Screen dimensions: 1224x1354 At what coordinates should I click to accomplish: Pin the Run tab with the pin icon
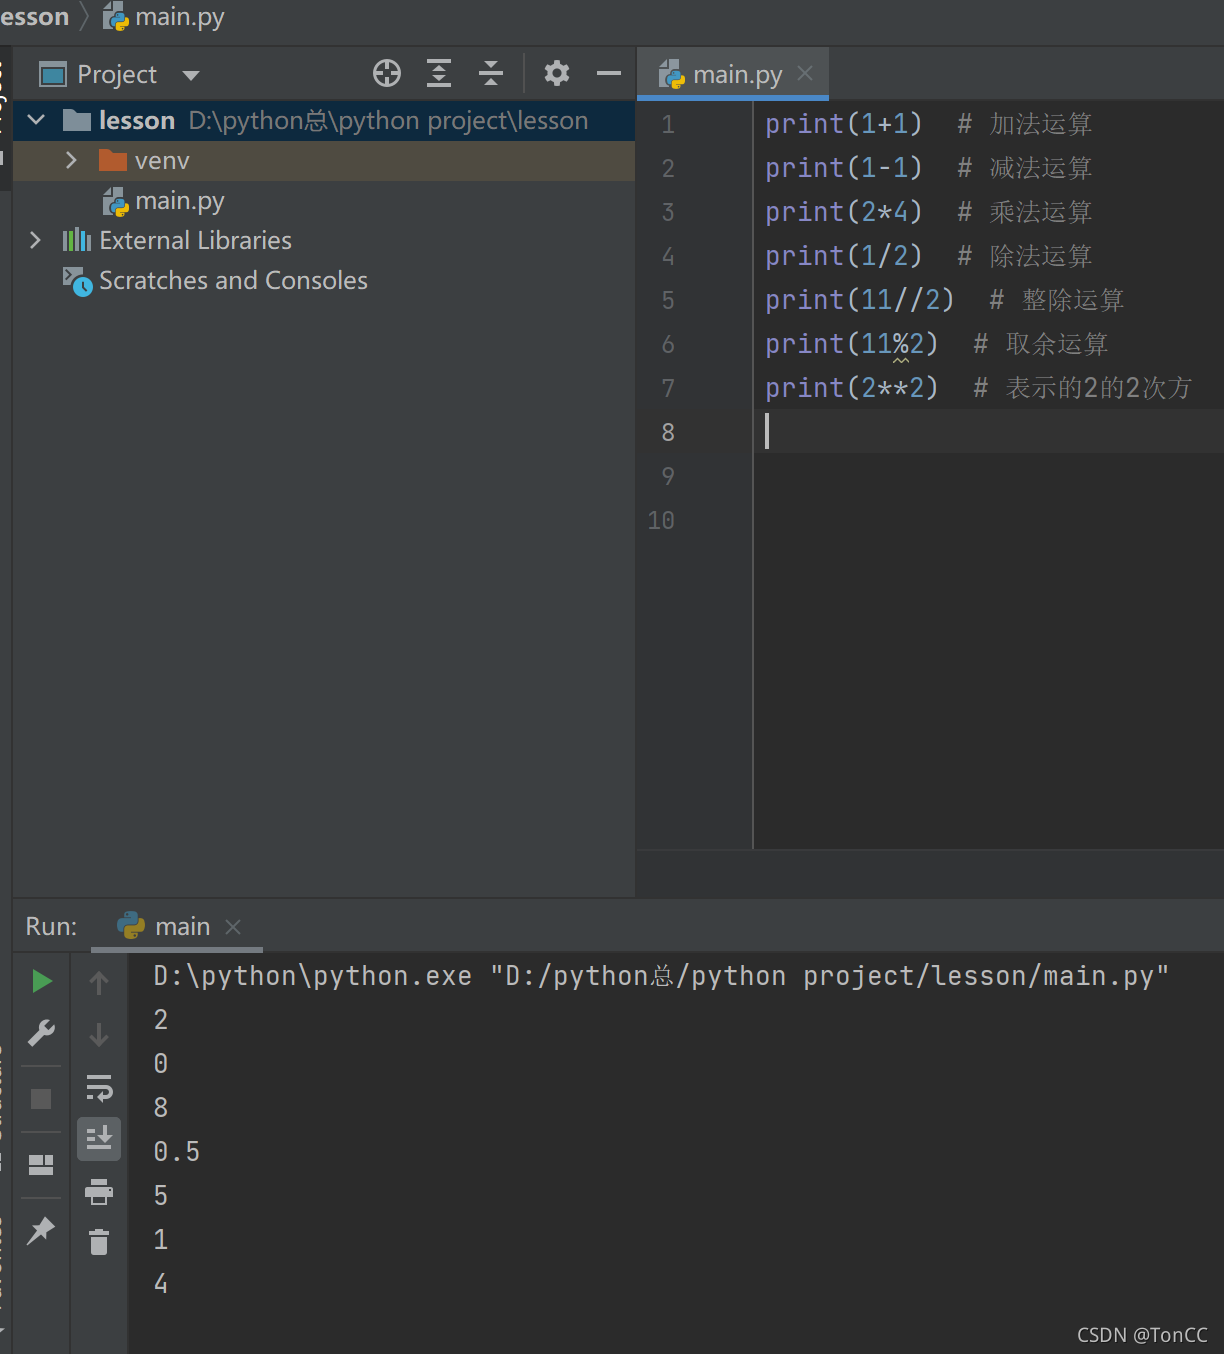click(x=41, y=1230)
